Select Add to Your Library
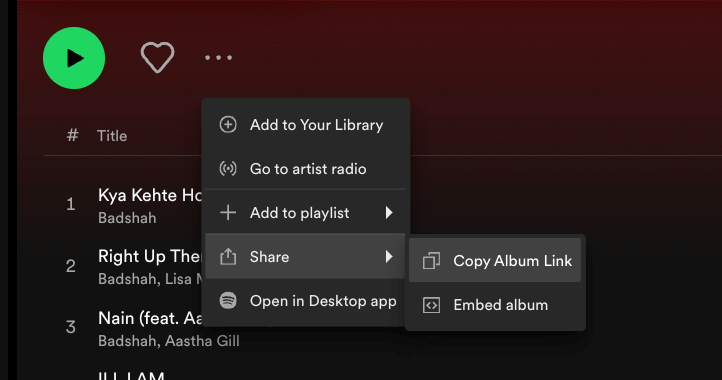Screen dimensions: 722x380 [306, 125]
